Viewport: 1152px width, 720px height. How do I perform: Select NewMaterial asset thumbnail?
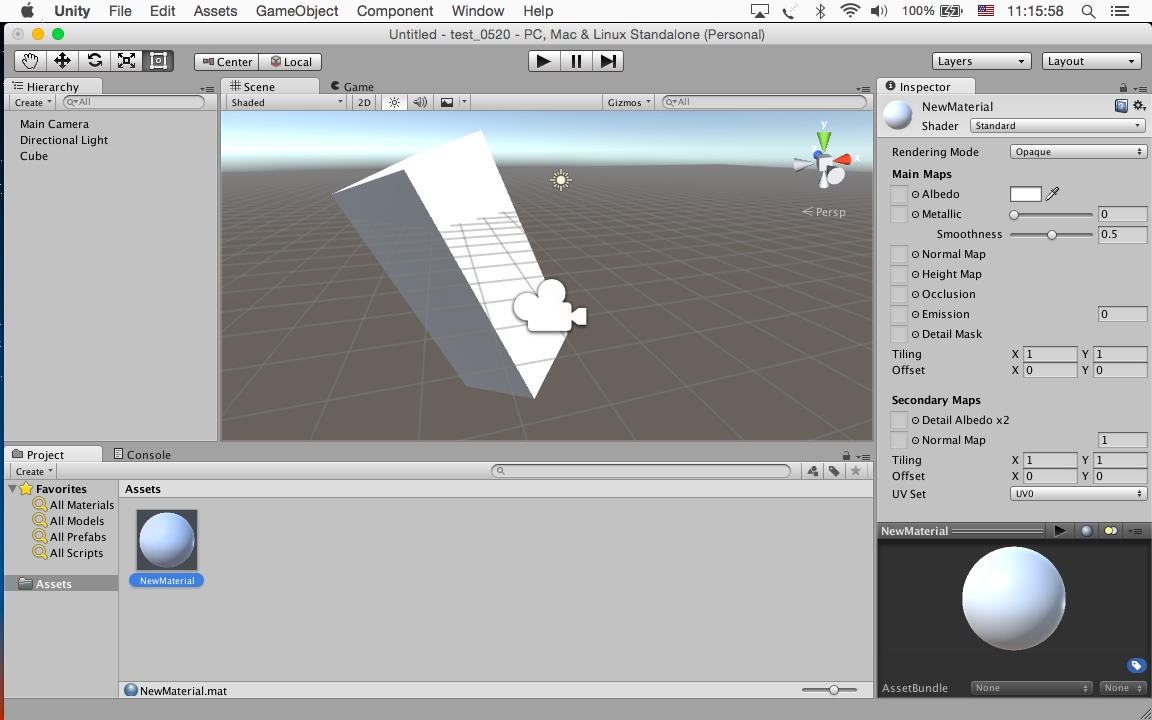(x=167, y=540)
